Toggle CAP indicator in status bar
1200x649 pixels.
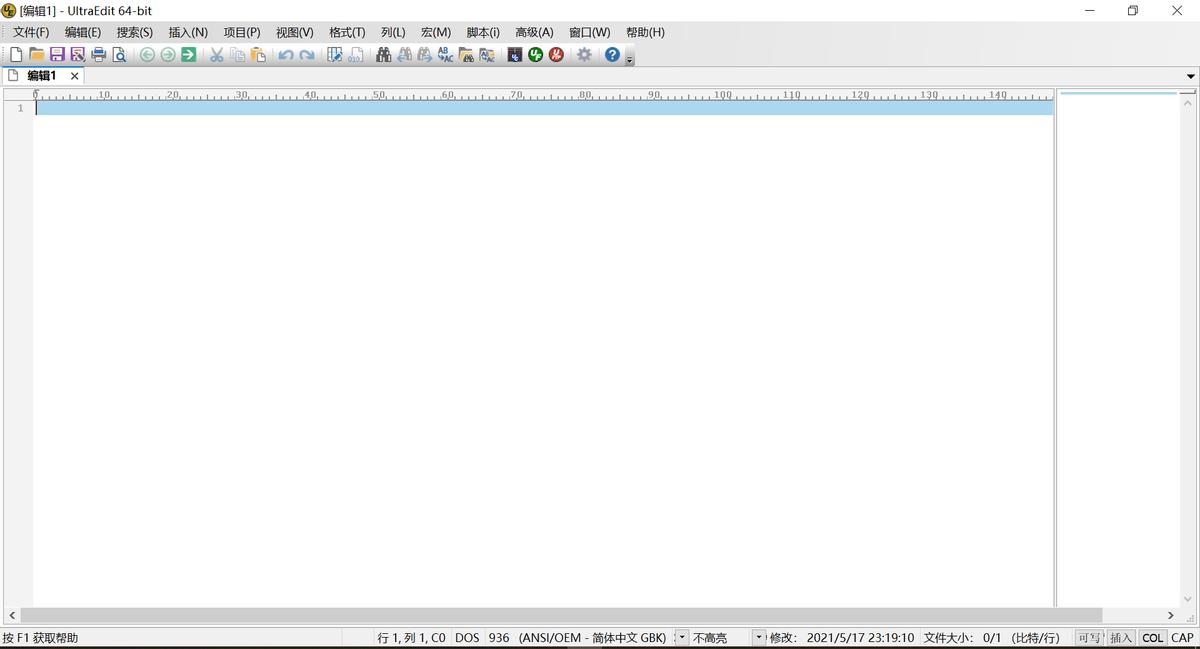click(x=1182, y=637)
